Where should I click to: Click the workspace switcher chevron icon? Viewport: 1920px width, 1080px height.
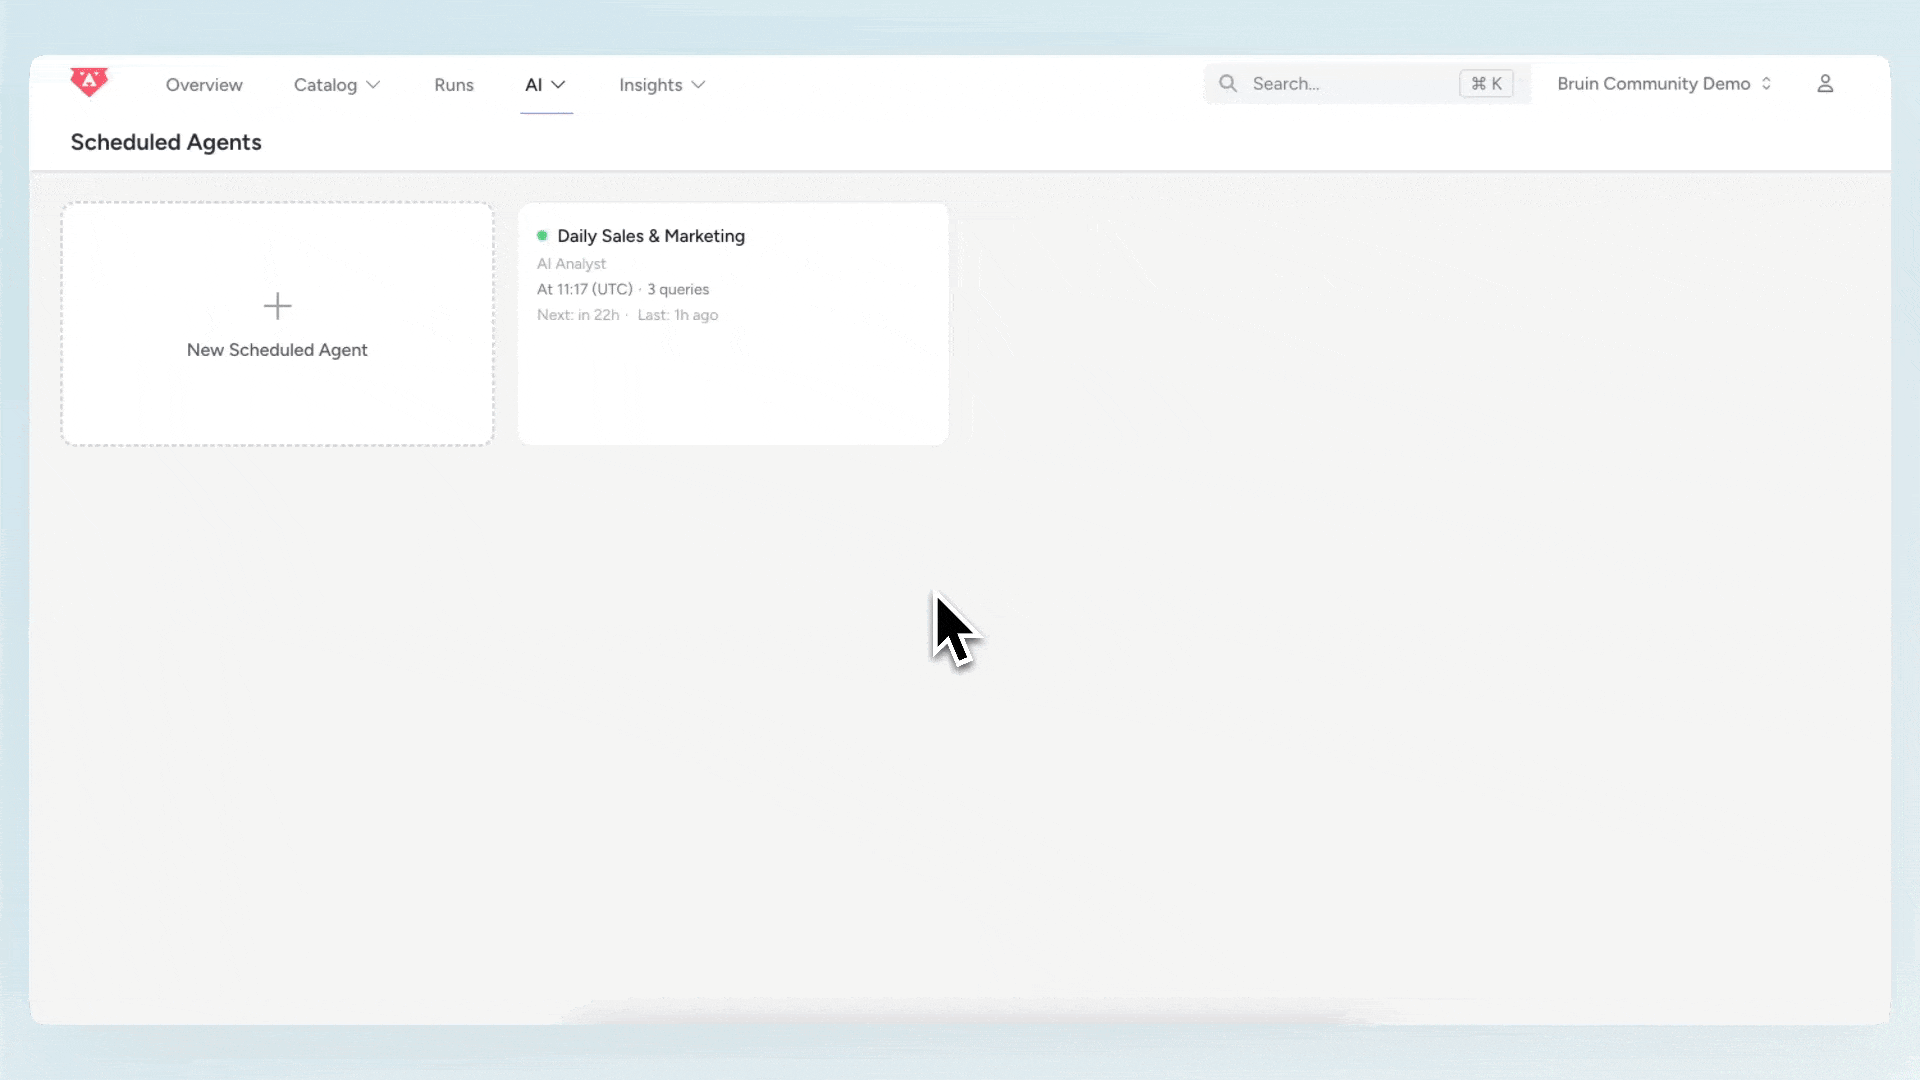[x=1767, y=83]
